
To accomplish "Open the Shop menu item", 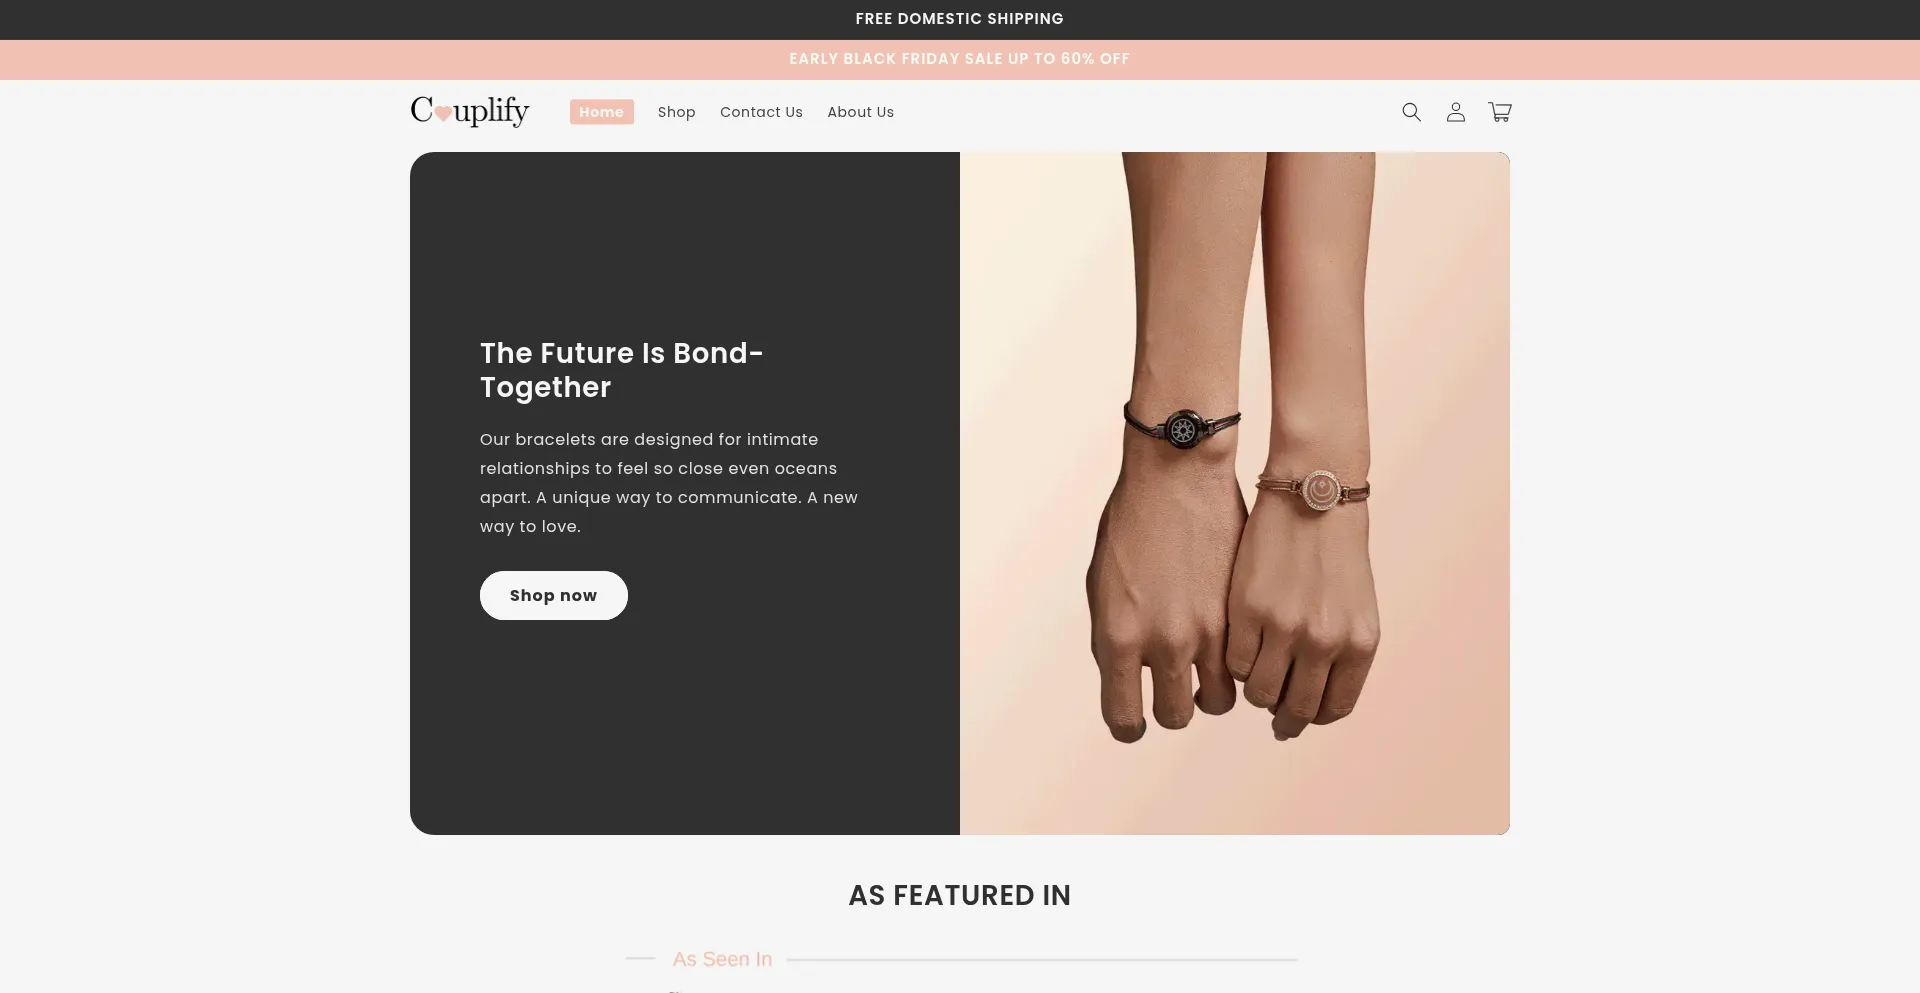I will click(x=676, y=112).
